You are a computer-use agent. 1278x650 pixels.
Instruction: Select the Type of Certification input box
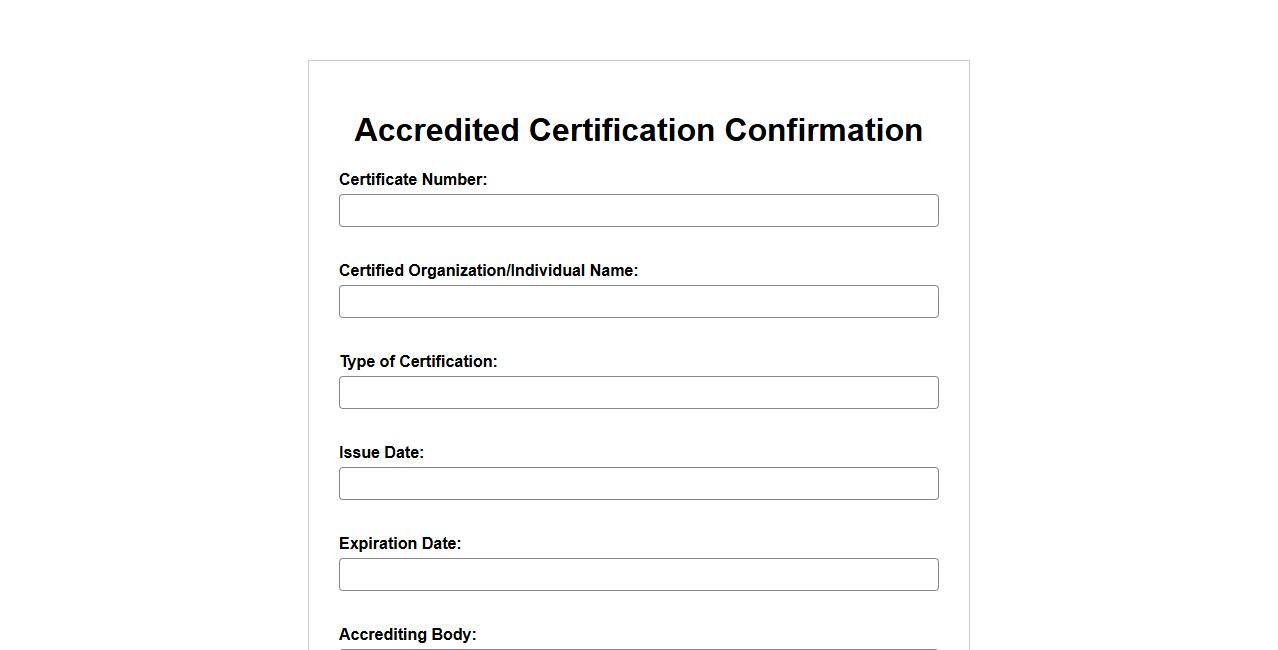(638, 393)
